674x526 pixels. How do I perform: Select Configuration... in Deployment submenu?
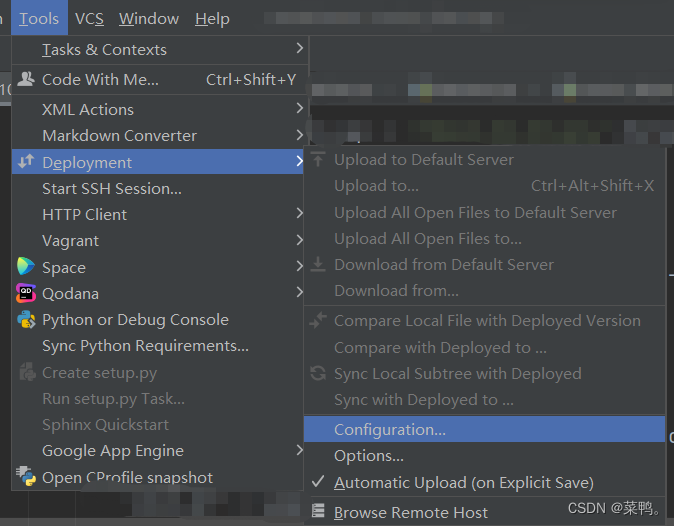[x=484, y=429]
